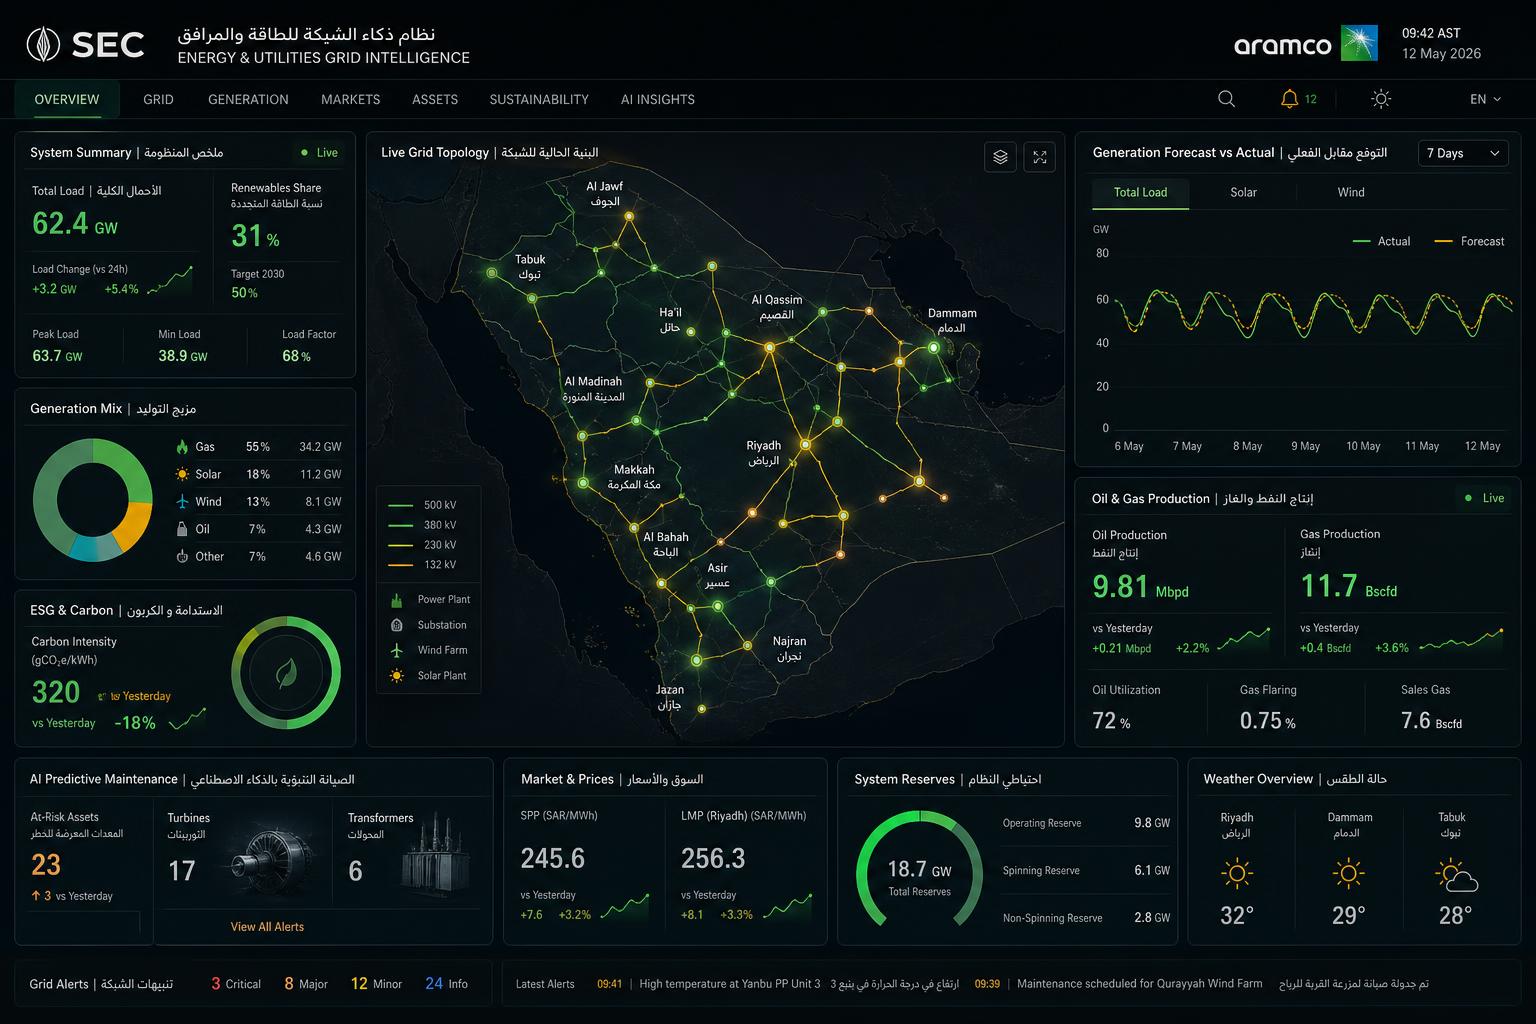Click the Riyadh sunny weather icon
The height and width of the screenshot is (1024, 1536).
tap(1237, 874)
